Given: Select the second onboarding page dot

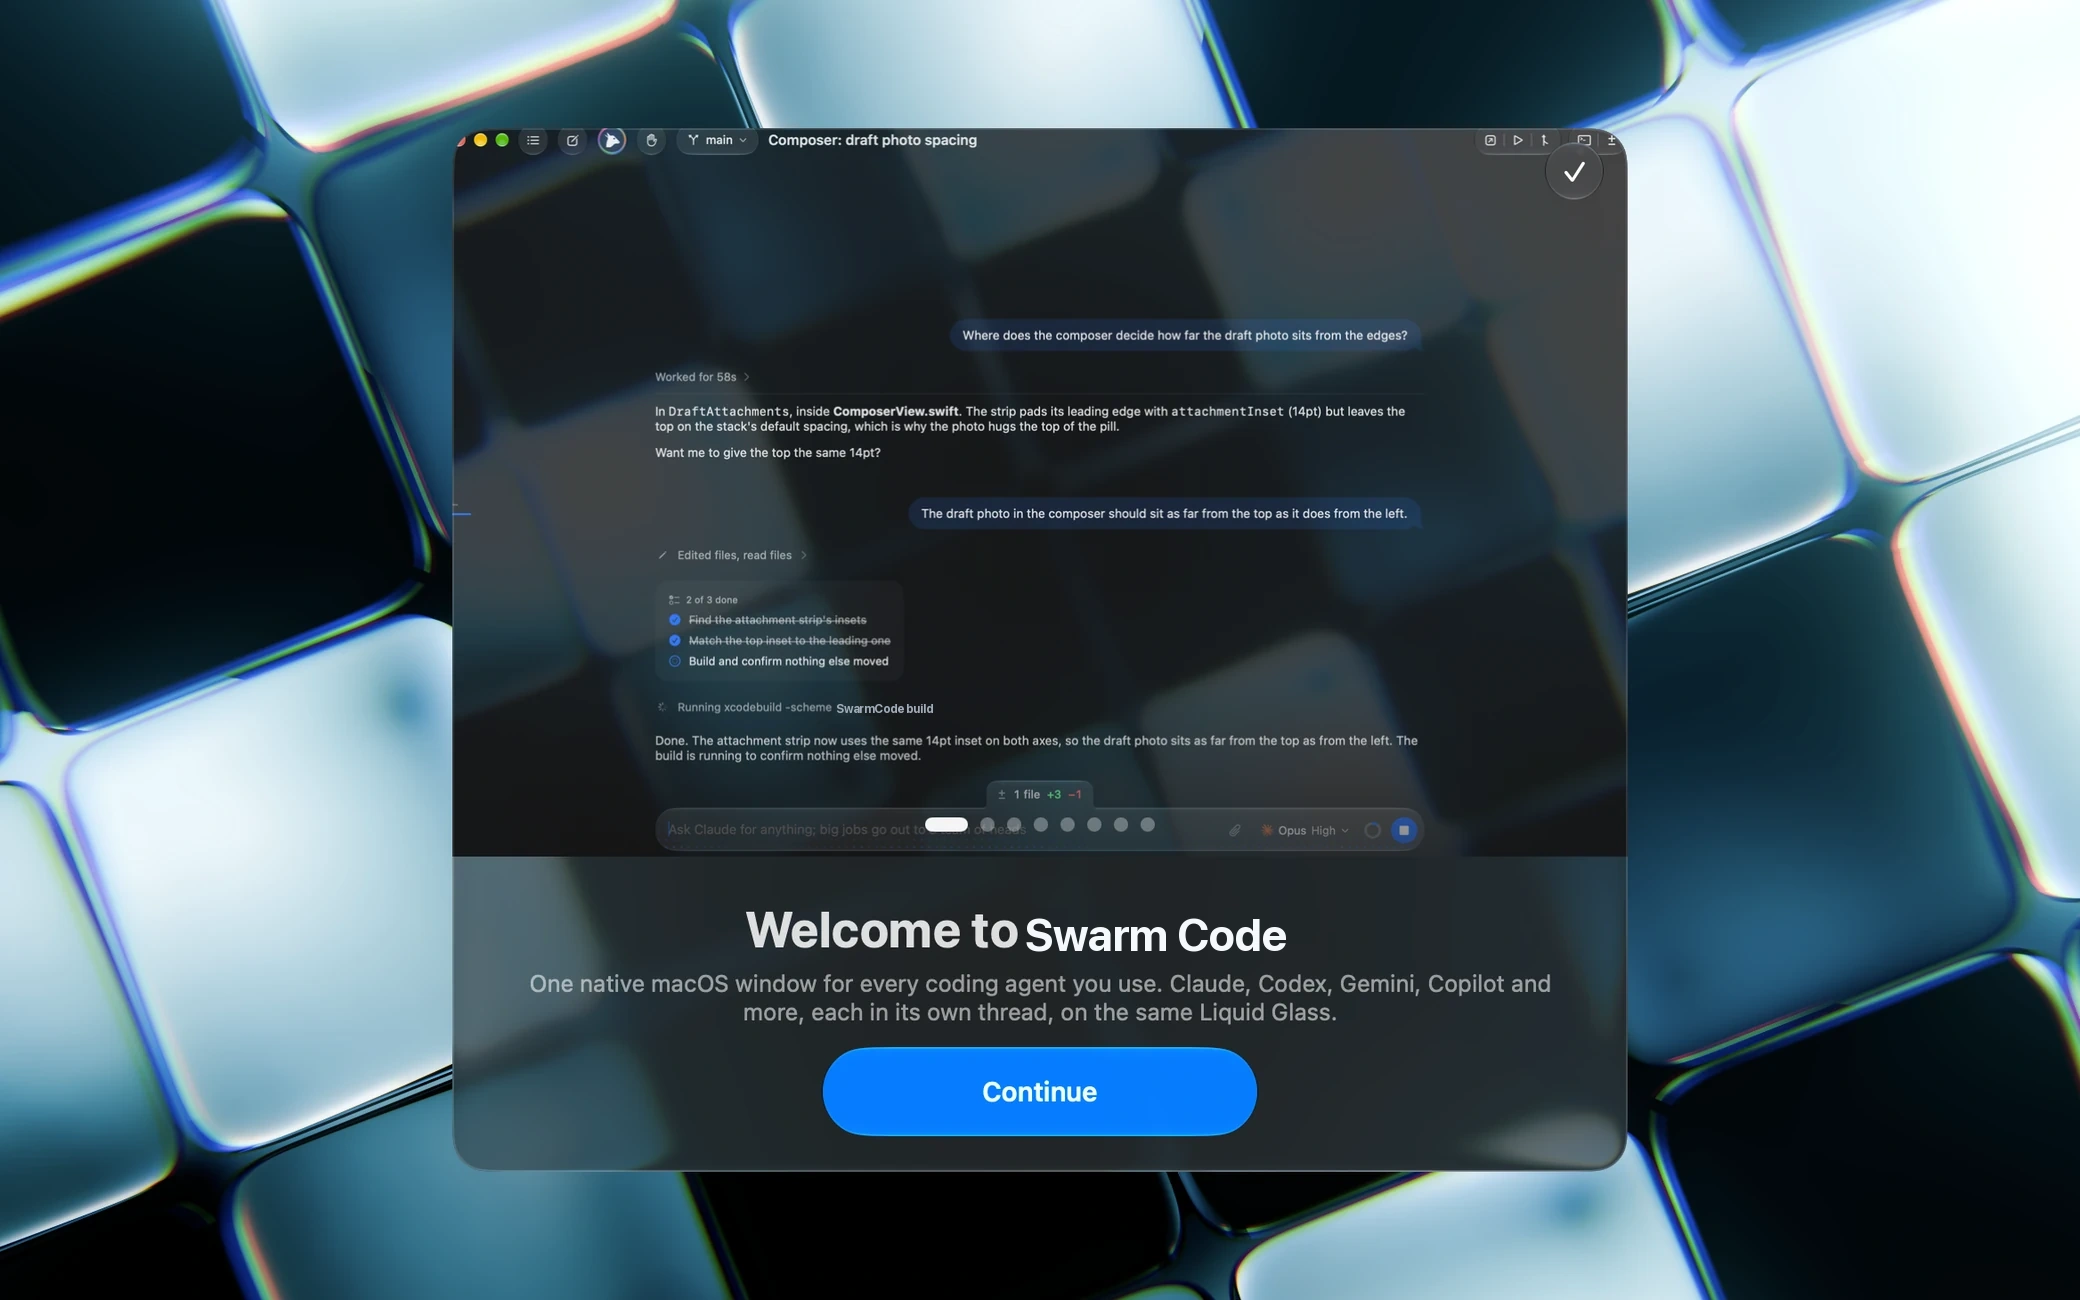Looking at the screenshot, I should [988, 824].
